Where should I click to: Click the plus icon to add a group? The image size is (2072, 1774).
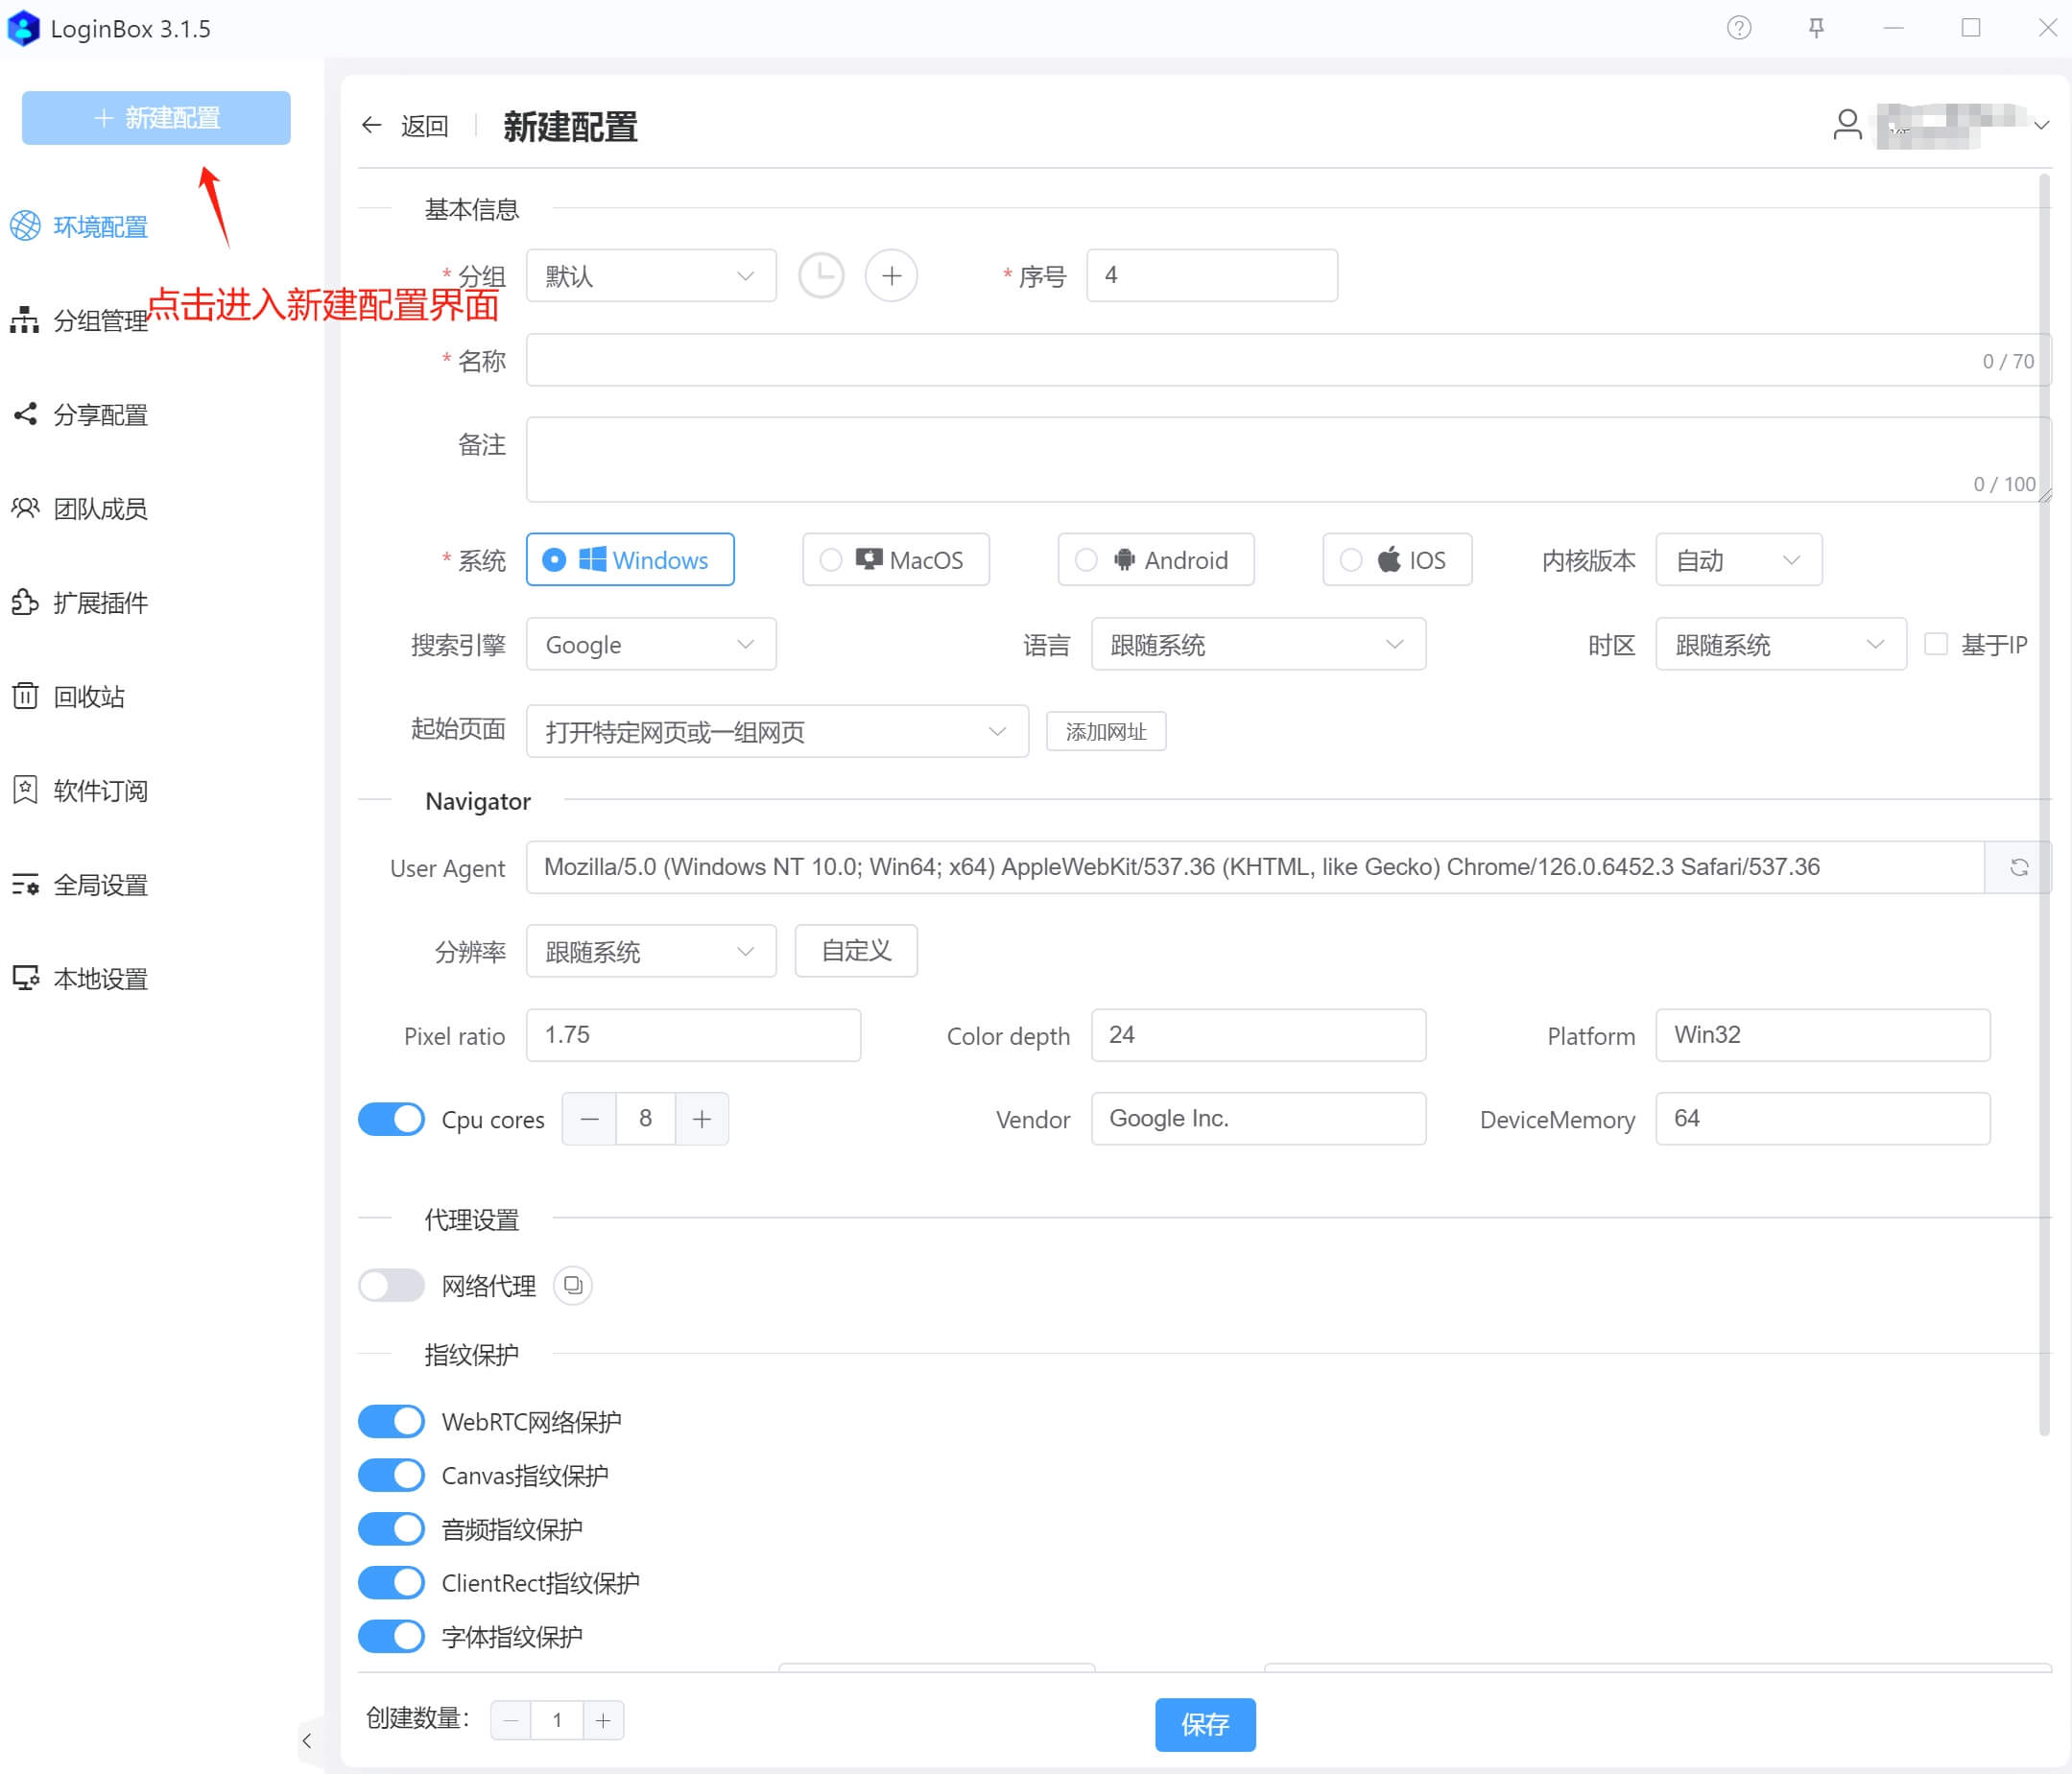tap(891, 276)
